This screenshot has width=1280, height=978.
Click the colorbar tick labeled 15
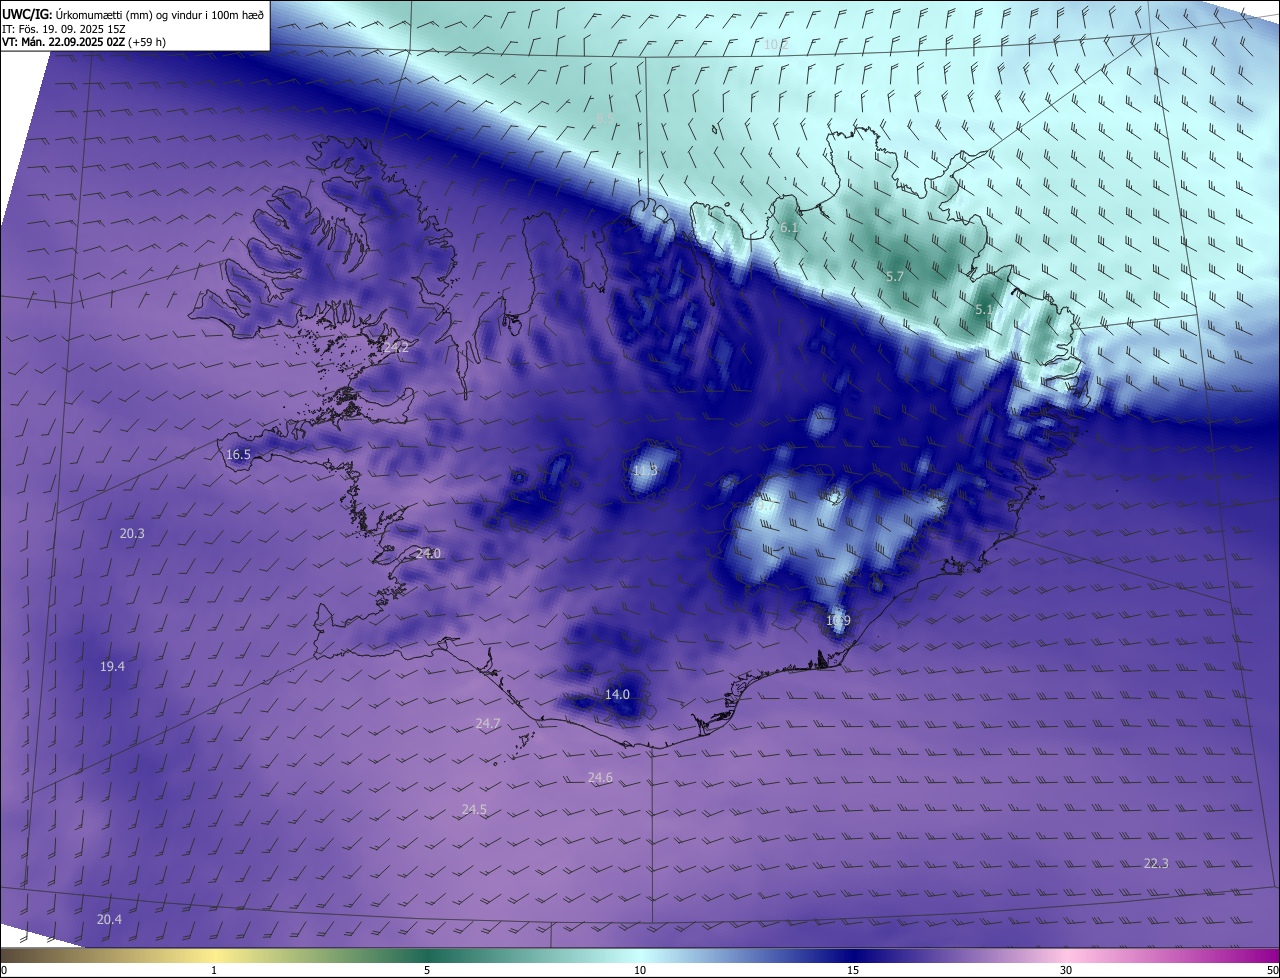(853, 970)
